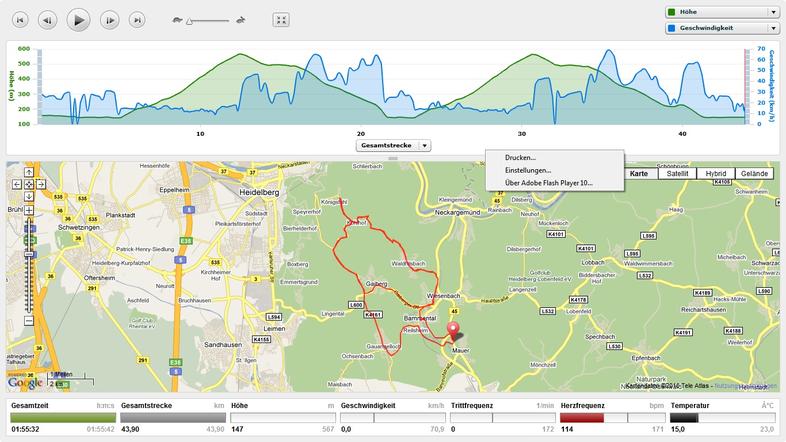Choose Drucken... from the context menu
Image resolution: width=786 pixels, height=442 pixels.
coord(520,157)
